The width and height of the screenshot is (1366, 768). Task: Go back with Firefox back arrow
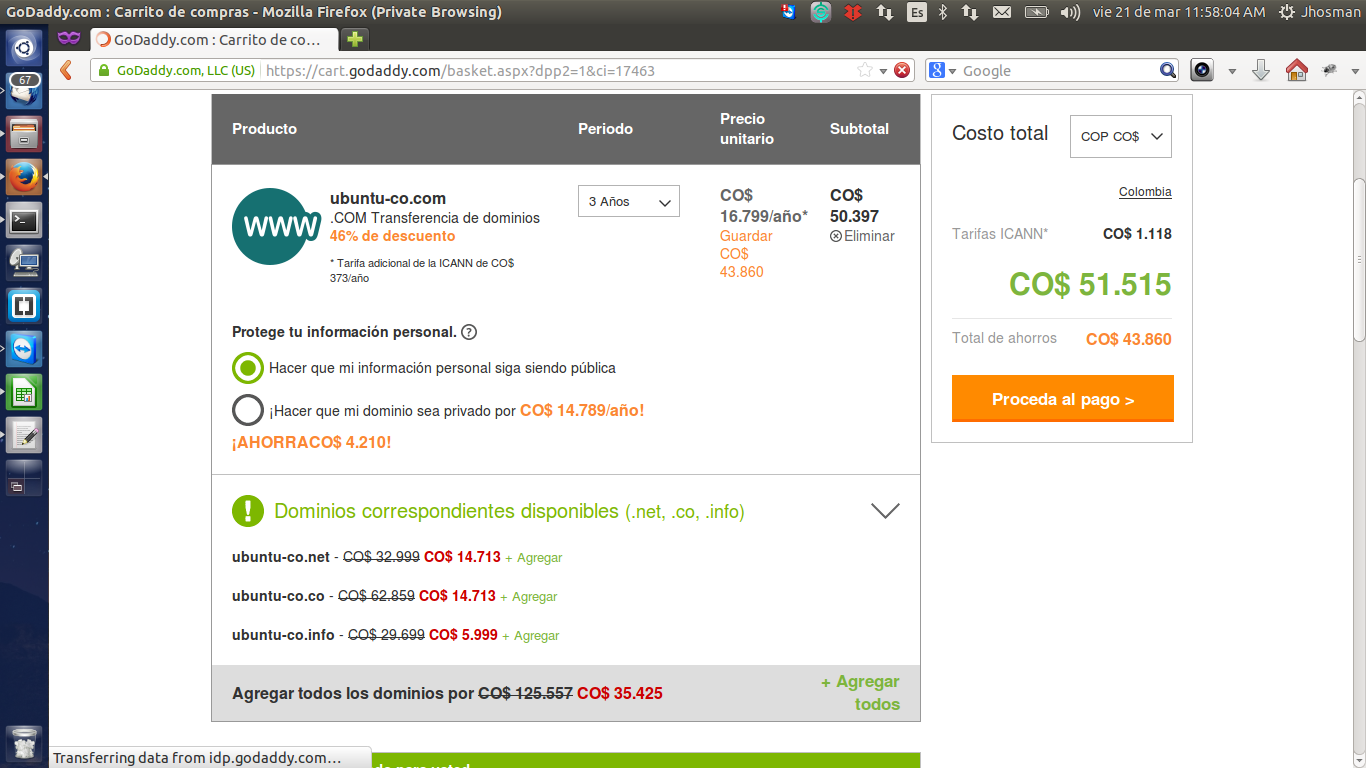tap(67, 70)
